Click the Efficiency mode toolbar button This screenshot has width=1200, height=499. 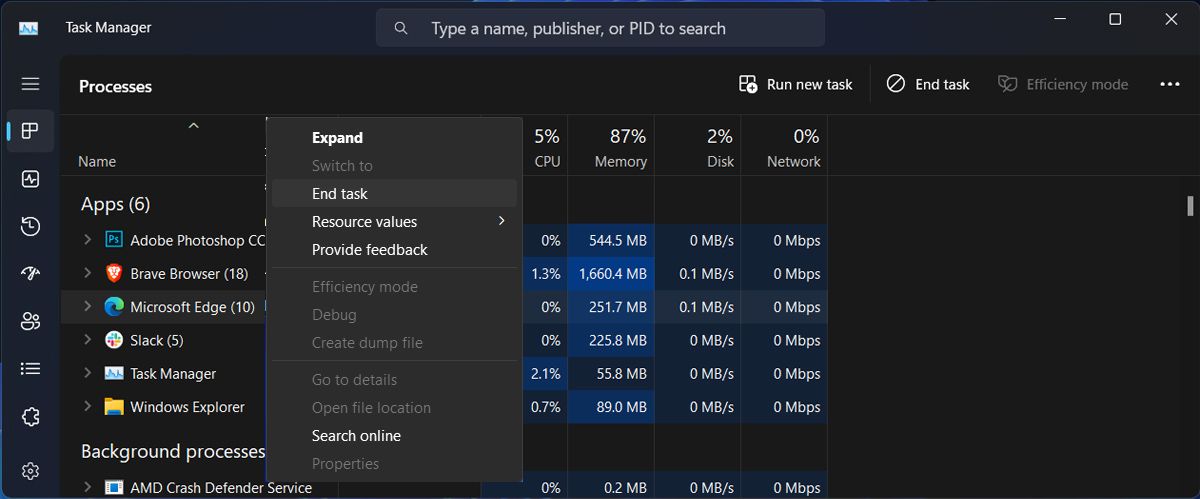pos(1063,85)
